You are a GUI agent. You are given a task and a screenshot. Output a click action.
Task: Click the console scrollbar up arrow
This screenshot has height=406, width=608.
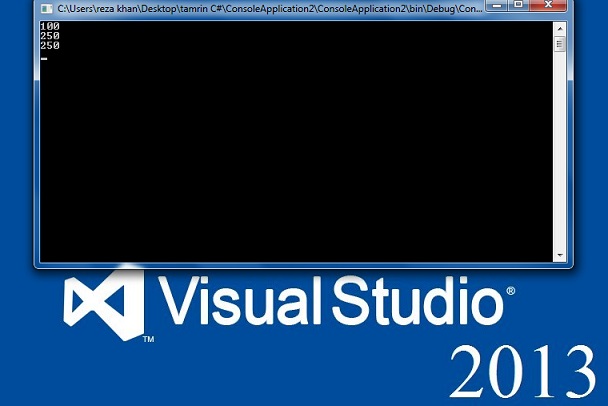[x=560, y=29]
